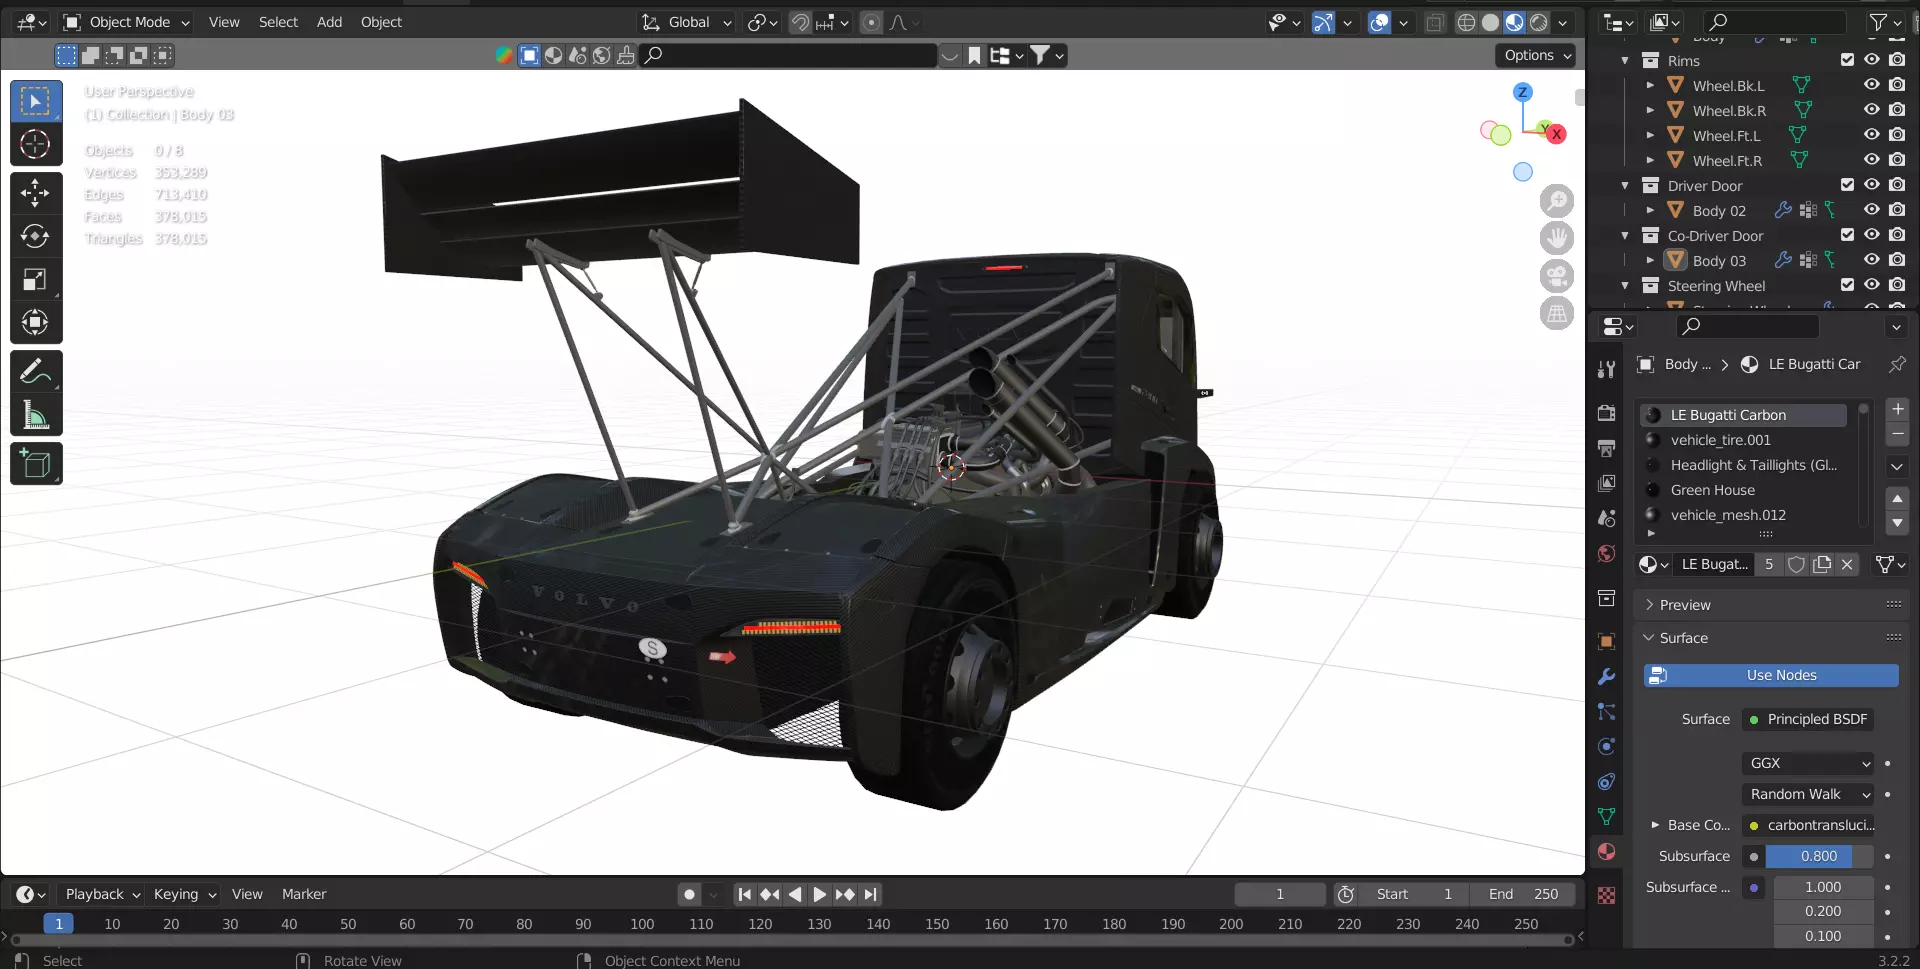The image size is (1920, 969).
Task: Click the viewport zoom magnifier icon
Action: tap(1557, 201)
